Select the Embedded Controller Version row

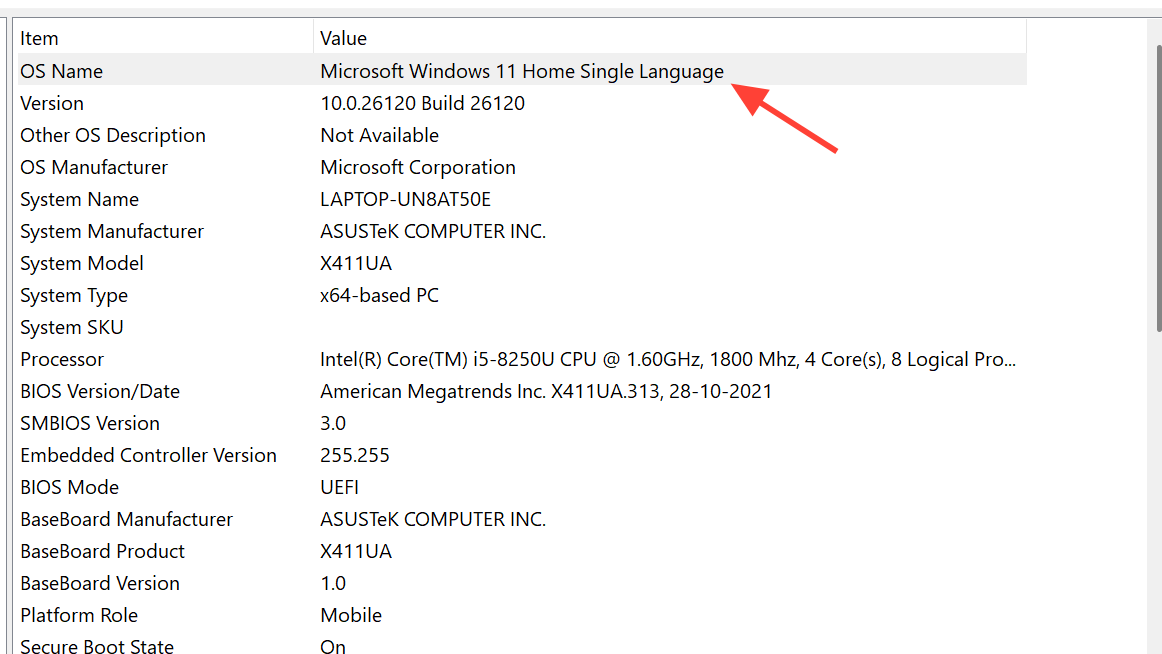(148, 455)
